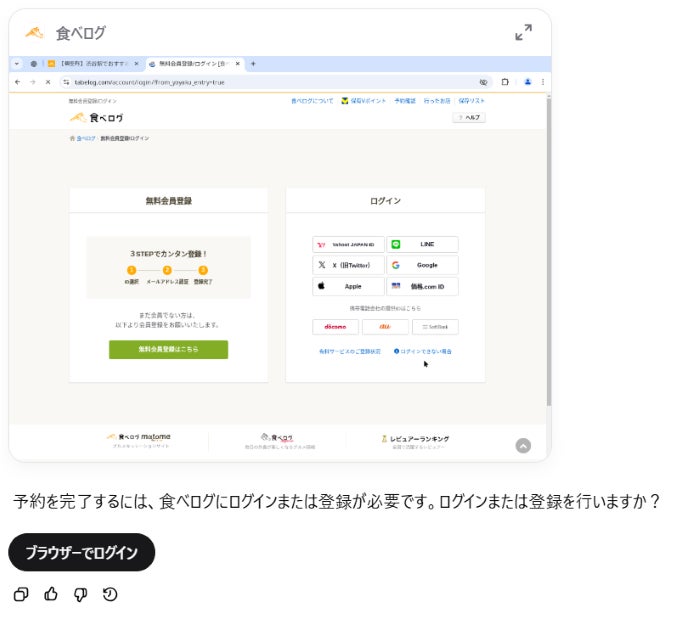Log in with 価格.com ID

click(x=422, y=286)
